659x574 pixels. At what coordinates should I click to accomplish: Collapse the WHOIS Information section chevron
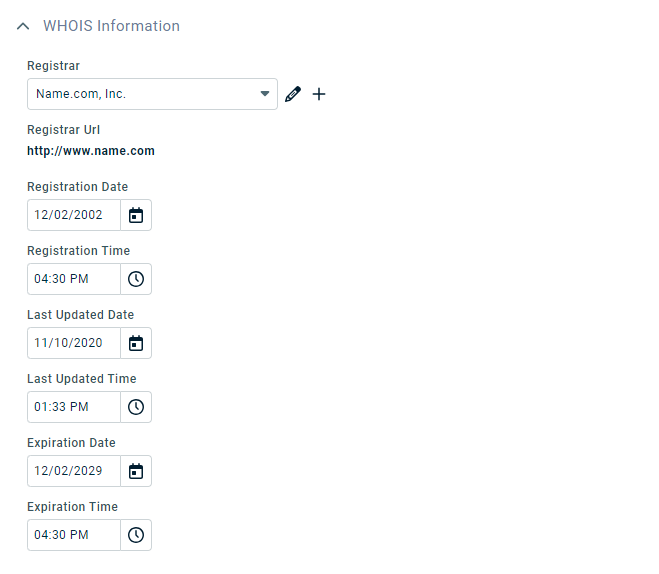23,26
